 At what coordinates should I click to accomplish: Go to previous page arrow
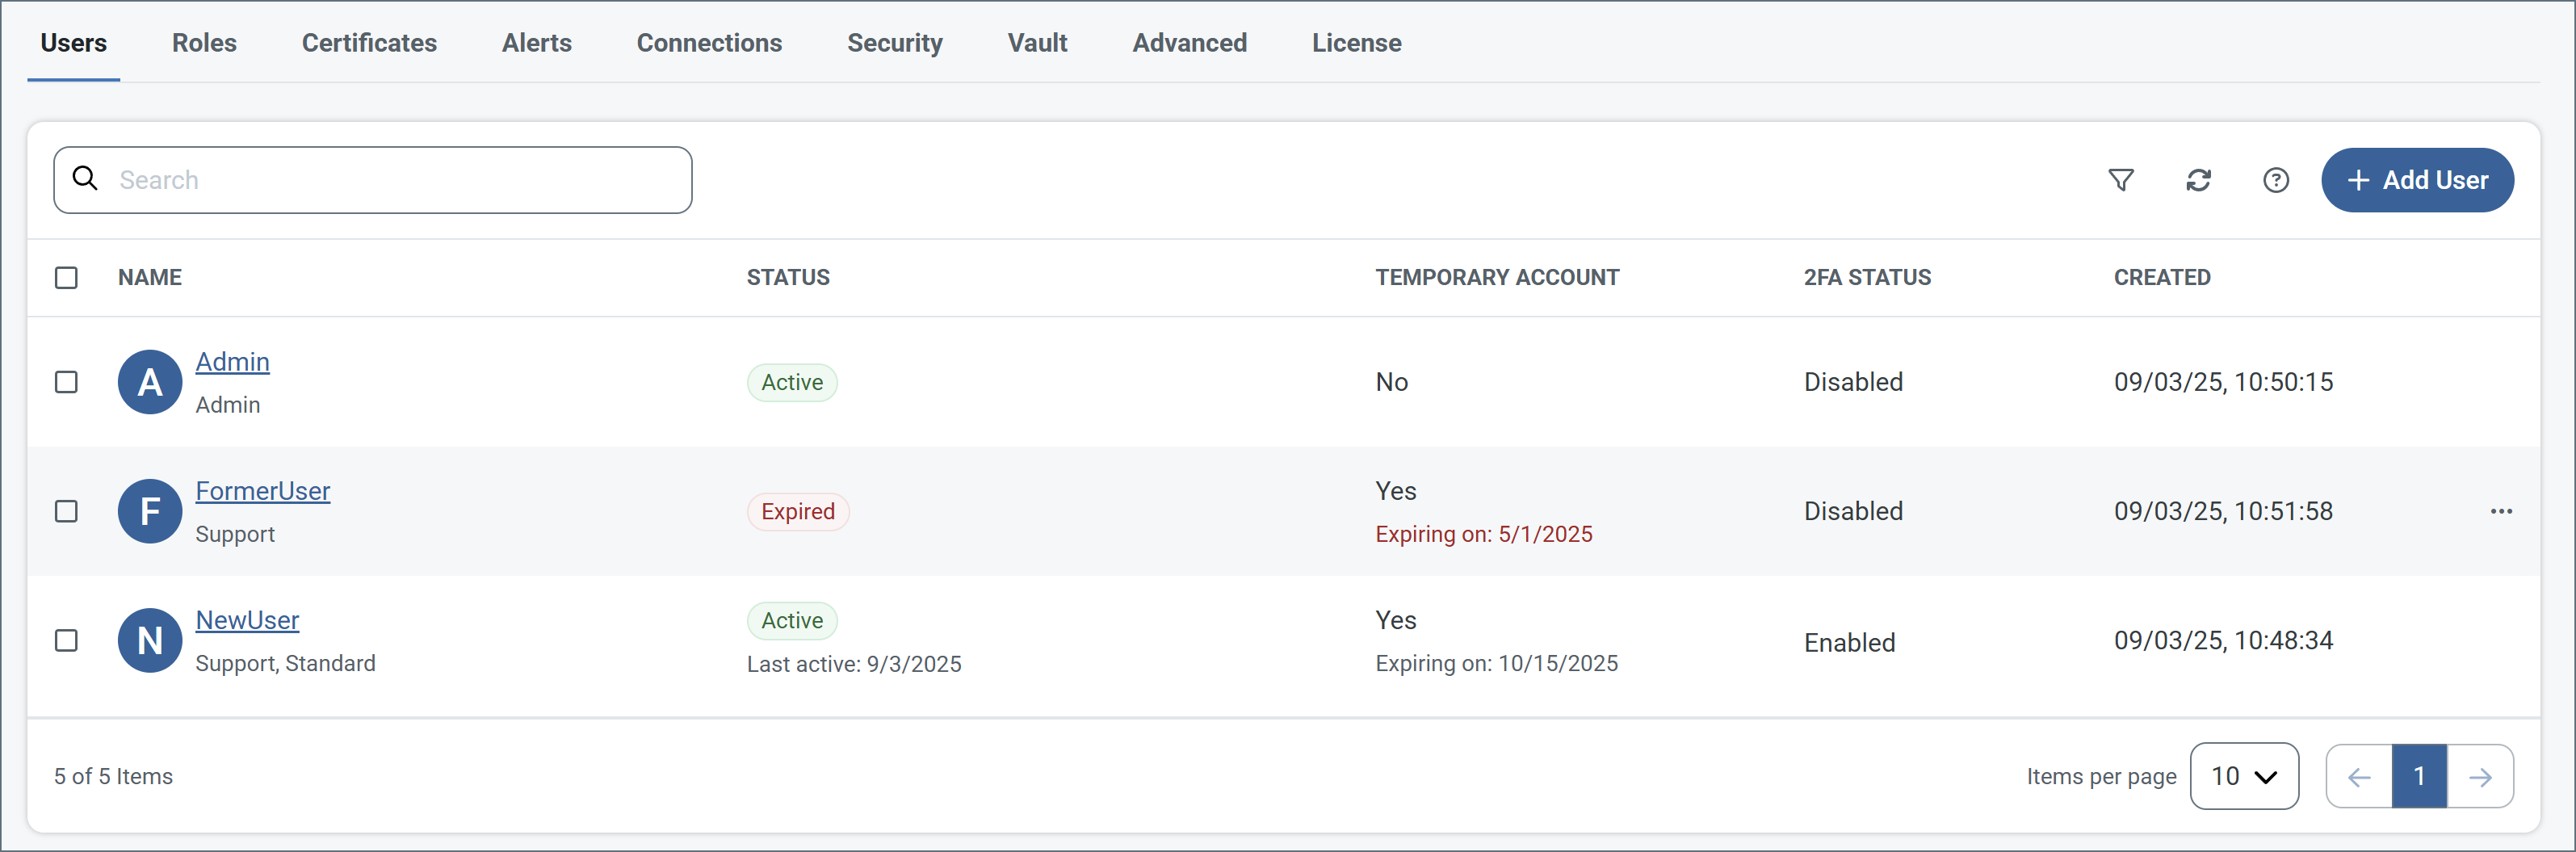pos(2359,776)
